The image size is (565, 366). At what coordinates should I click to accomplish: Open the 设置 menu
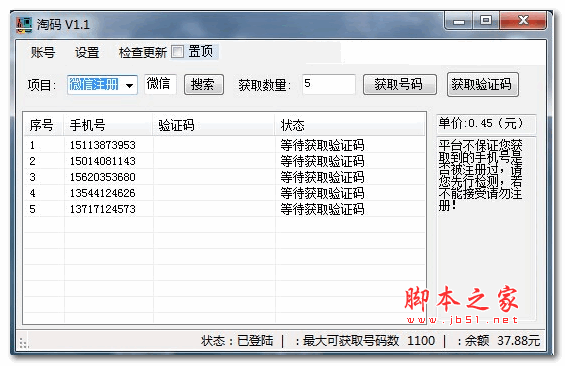click(87, 53)
